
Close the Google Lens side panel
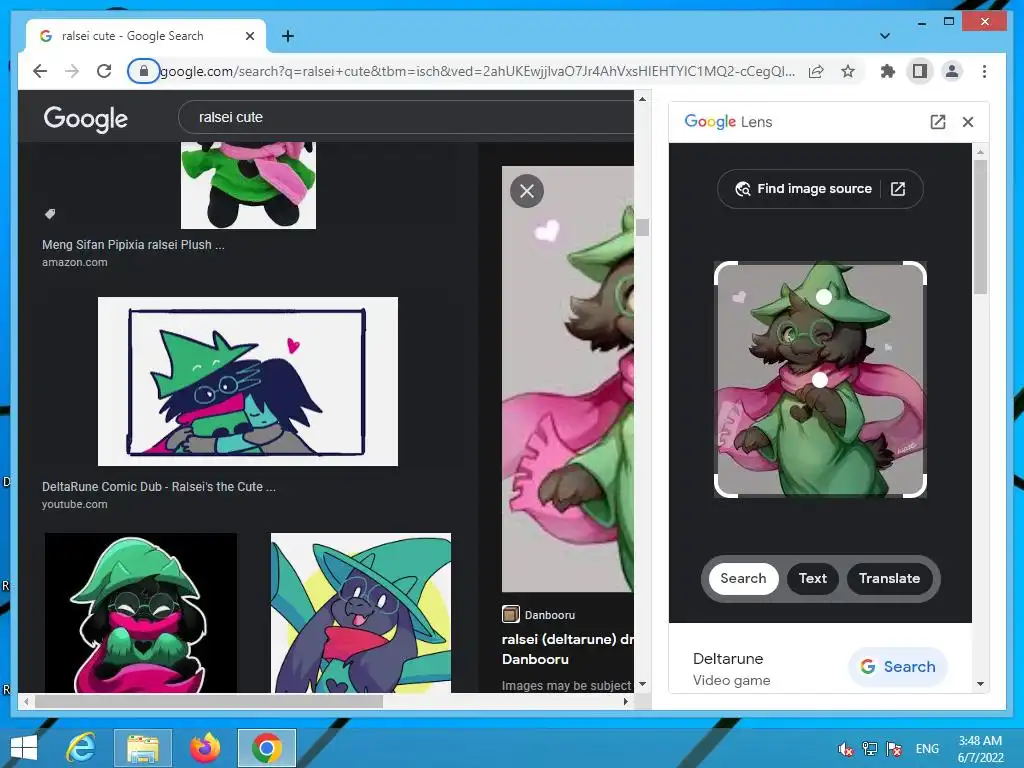(x=968, y=122)
